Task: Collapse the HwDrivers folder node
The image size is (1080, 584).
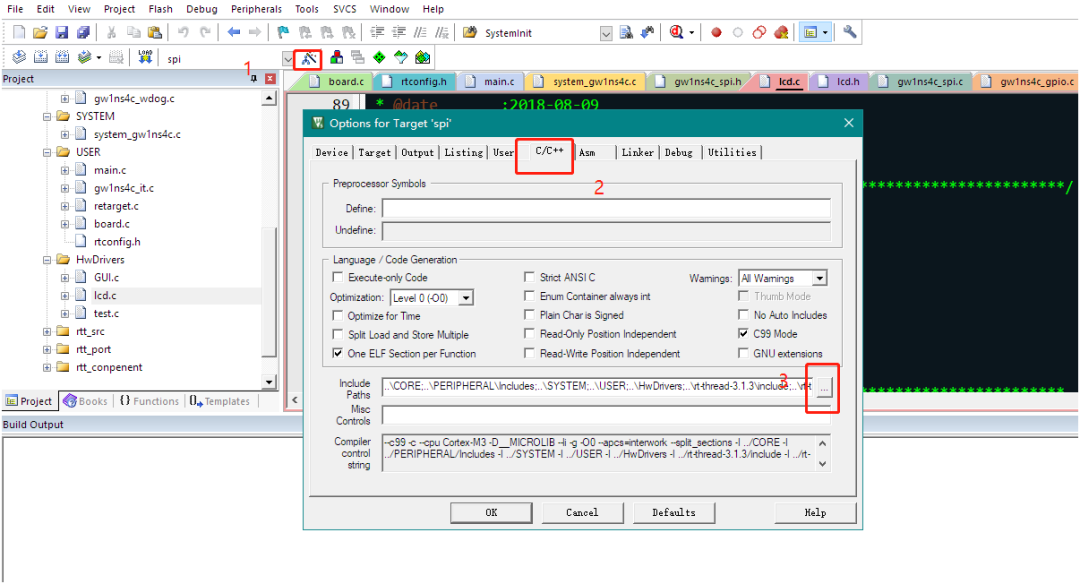Action: [47, 260]
